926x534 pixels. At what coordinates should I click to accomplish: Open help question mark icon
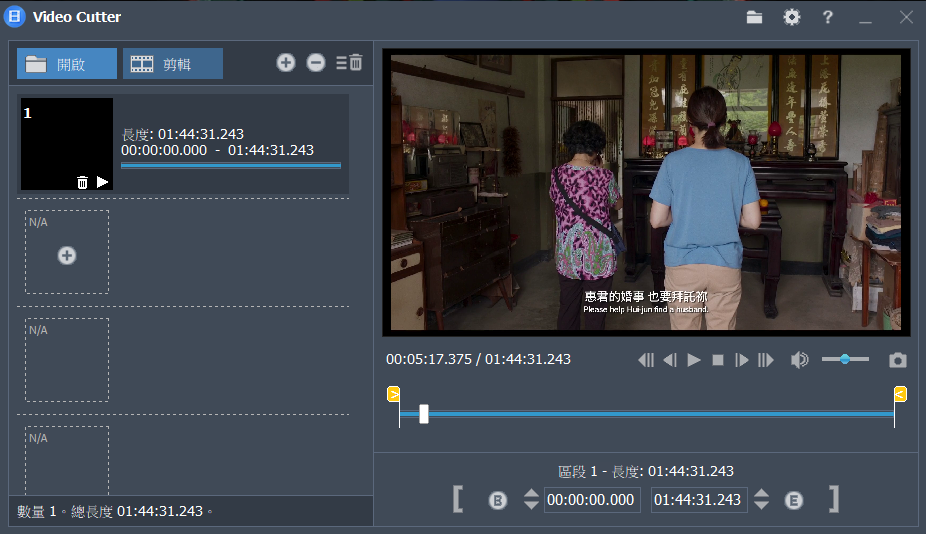pyautogui.click(x=828, y=17)
